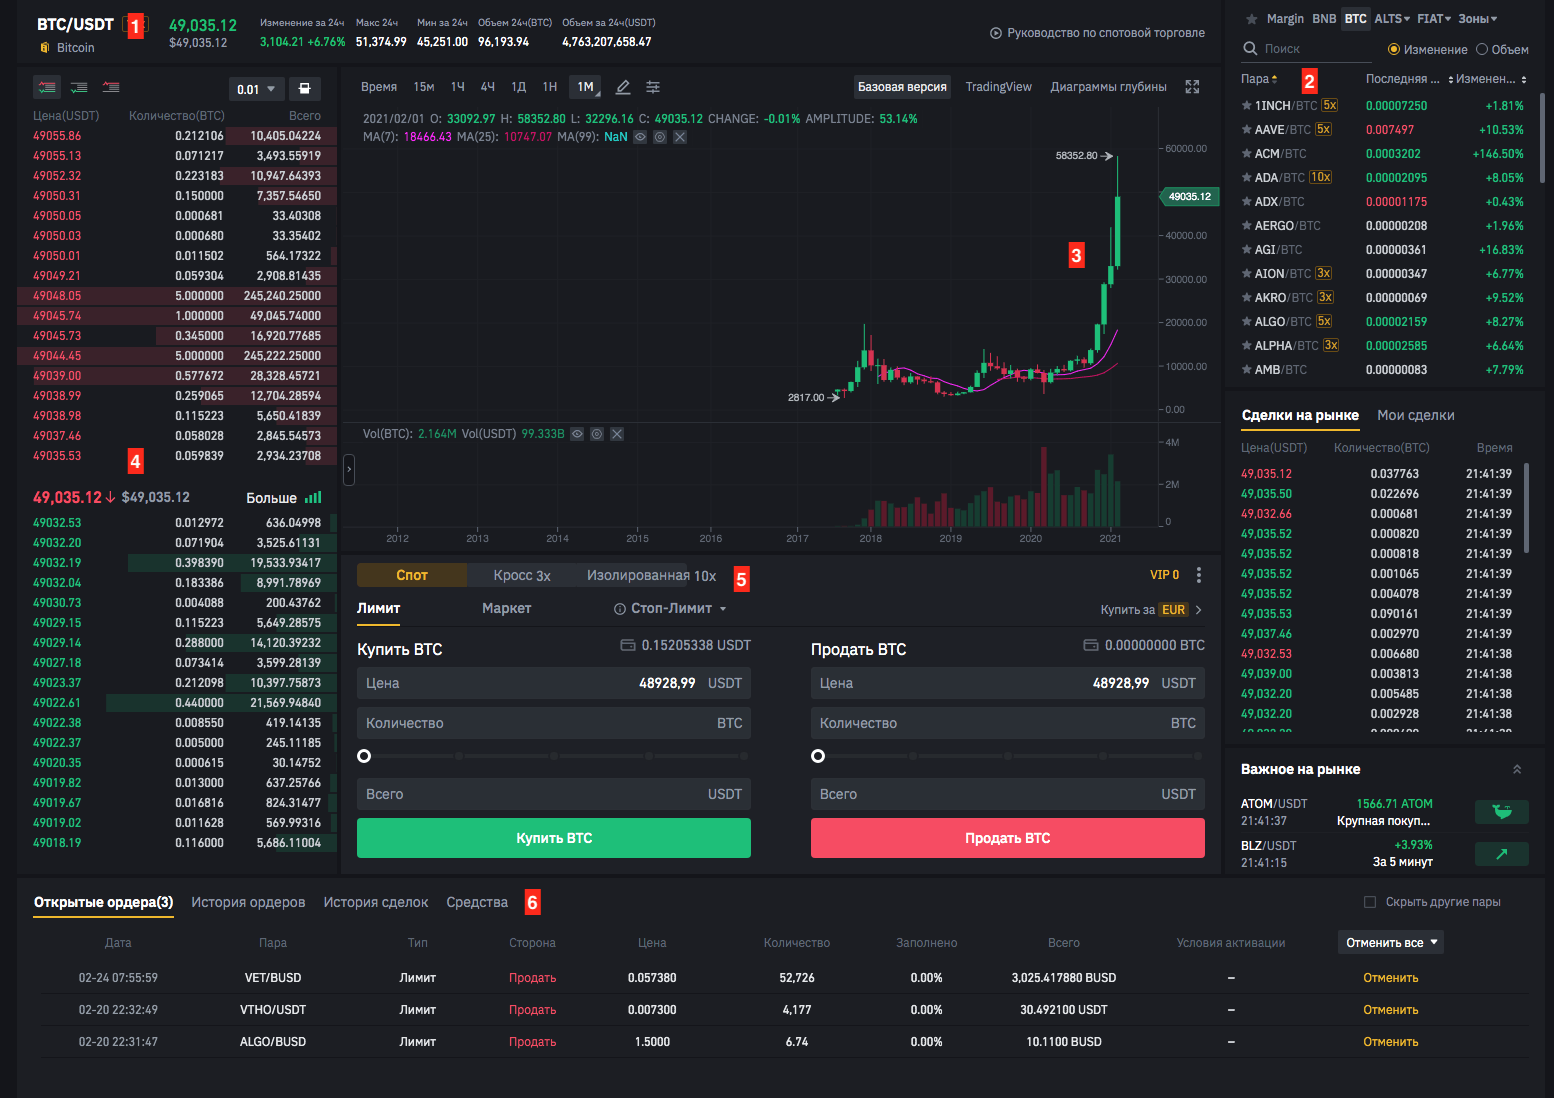This screenshot has width=1554, height=1098.
Task: Collapse the side panel with left edge handle
Action: (349, 469)
